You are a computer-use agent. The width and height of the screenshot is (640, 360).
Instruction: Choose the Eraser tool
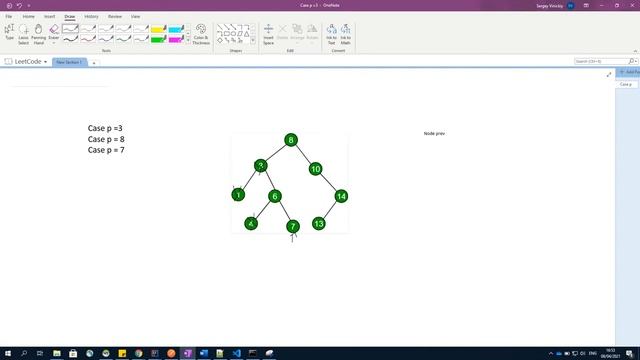click(x=54, y=31)
